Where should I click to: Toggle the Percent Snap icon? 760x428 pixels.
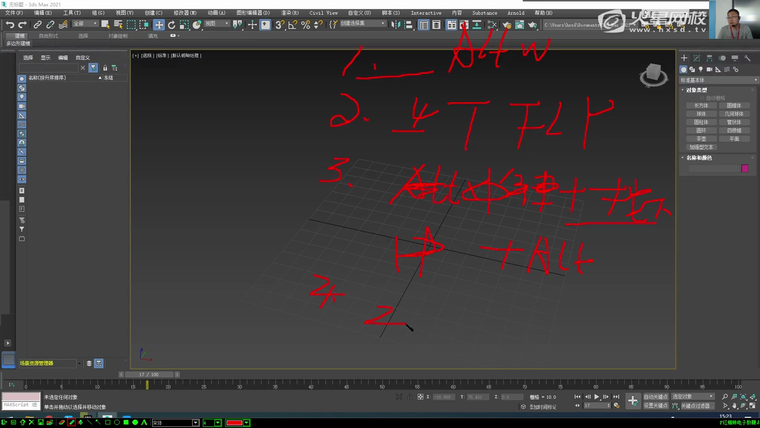pyautogui.click(x=305, y=24)
